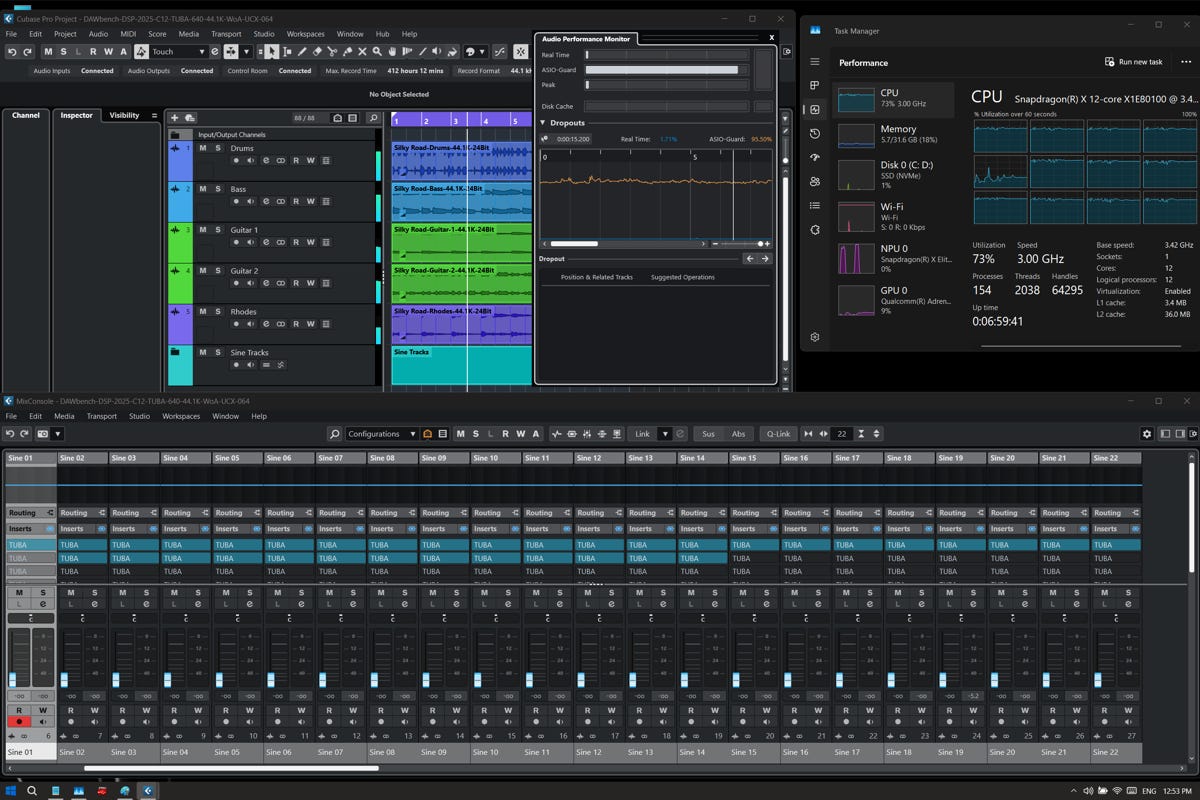Enable record on Sine 01 channel

18,721
